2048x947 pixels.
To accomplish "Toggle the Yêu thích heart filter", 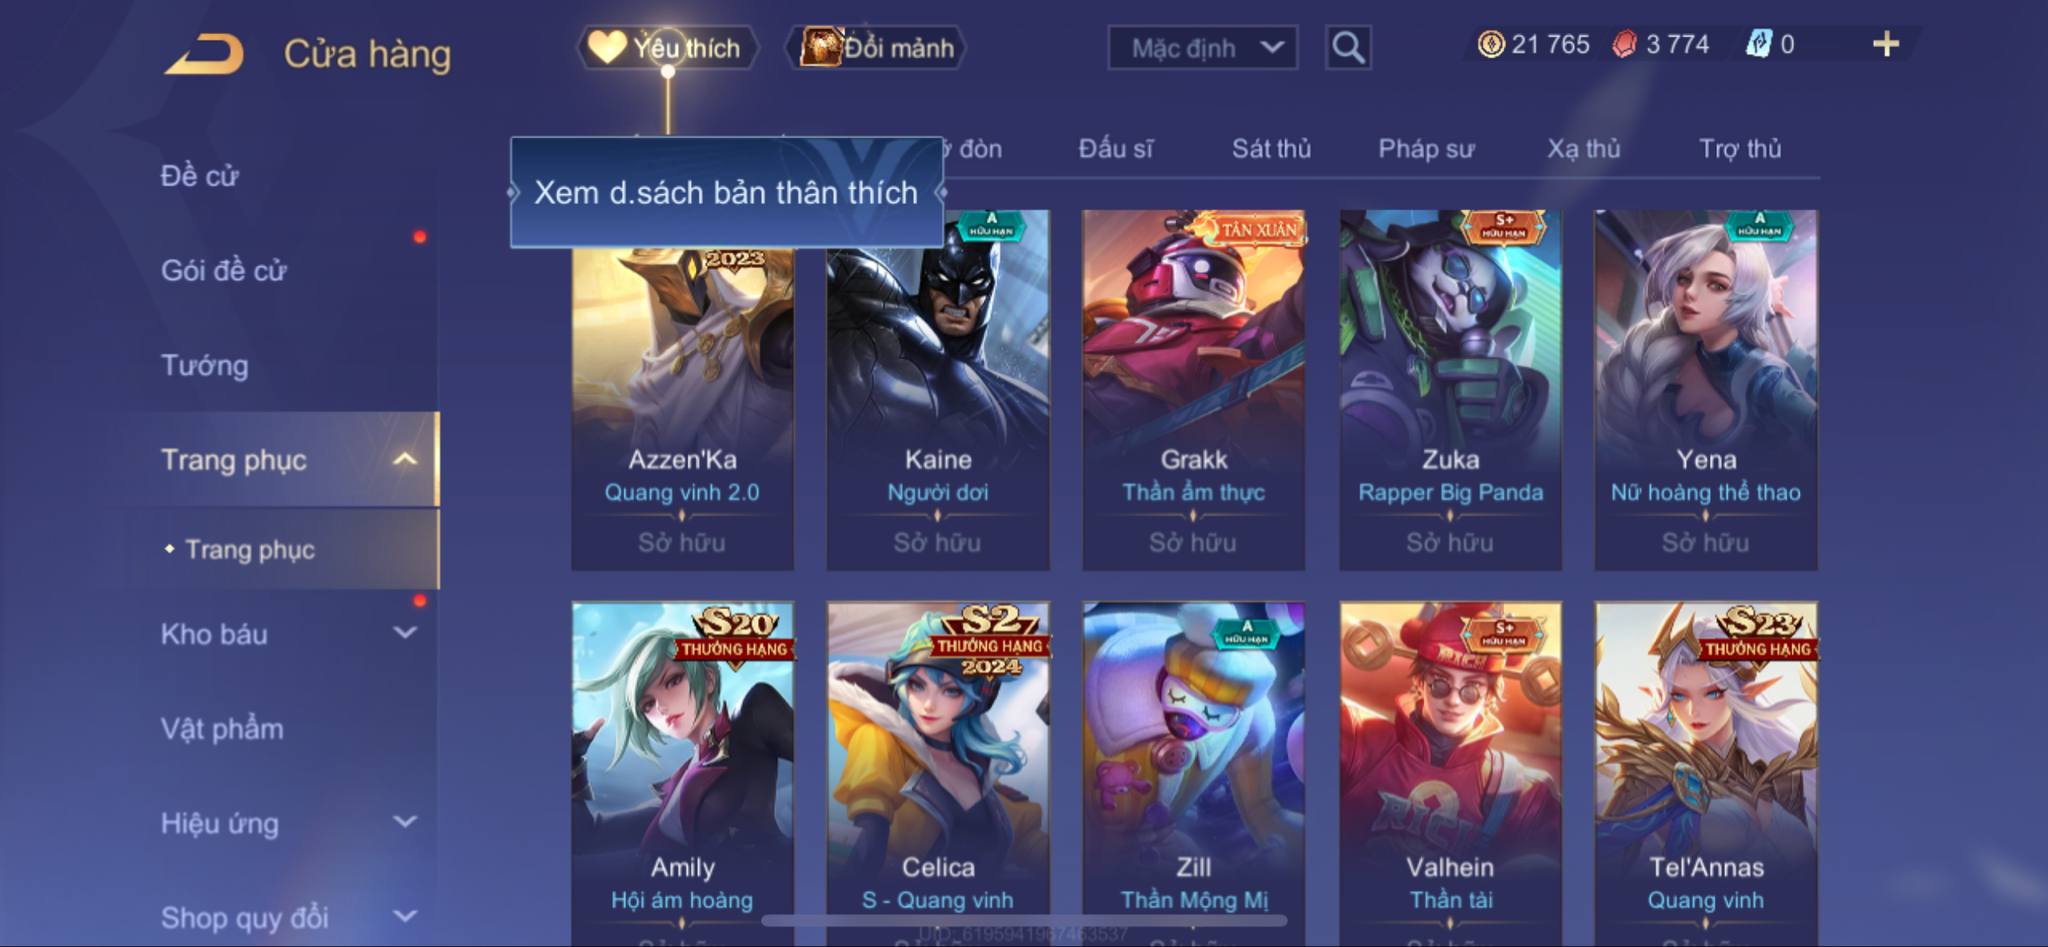I will (667, 47).
